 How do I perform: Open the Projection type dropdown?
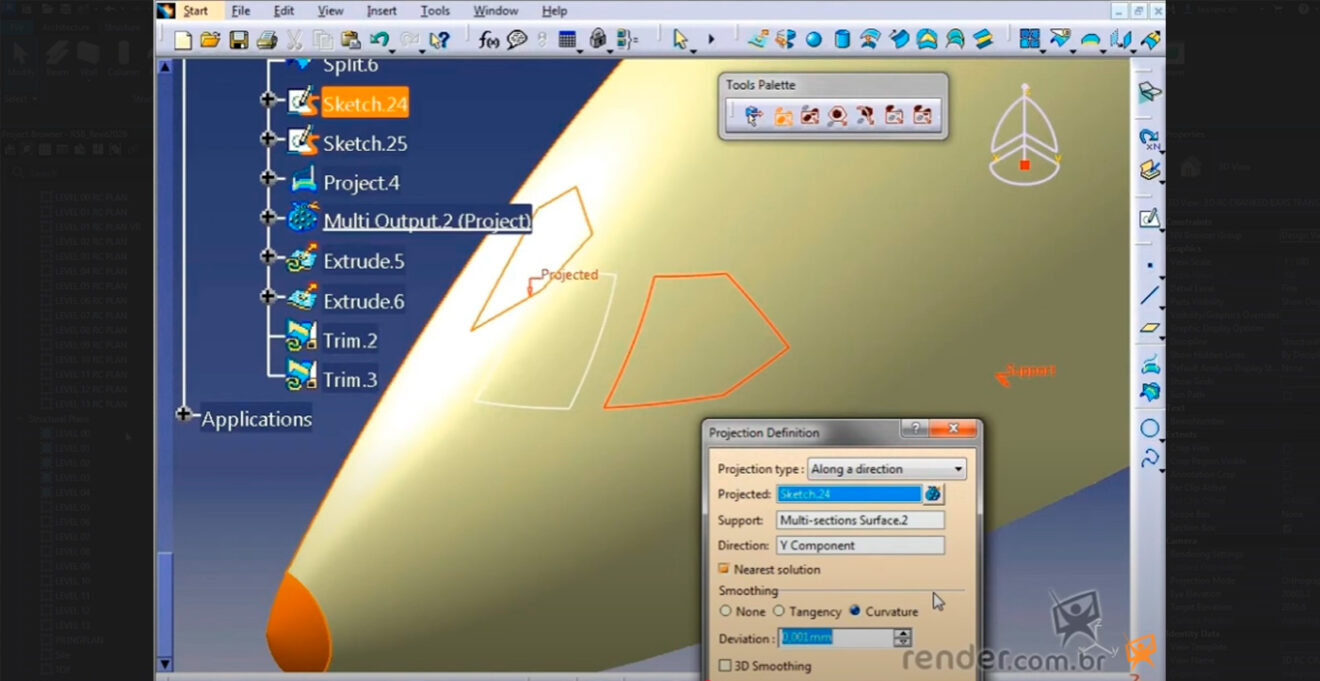886,469
